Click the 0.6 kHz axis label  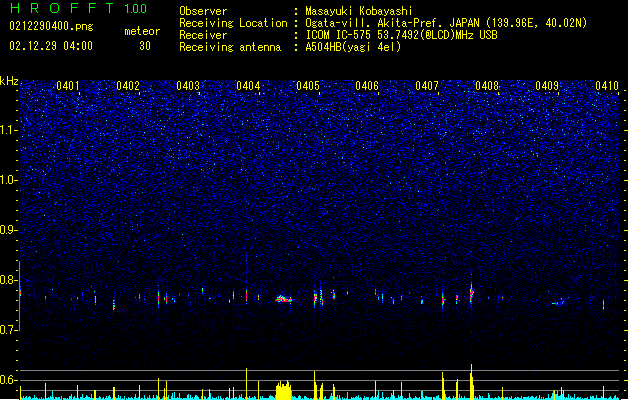click(x=9, y=380)
